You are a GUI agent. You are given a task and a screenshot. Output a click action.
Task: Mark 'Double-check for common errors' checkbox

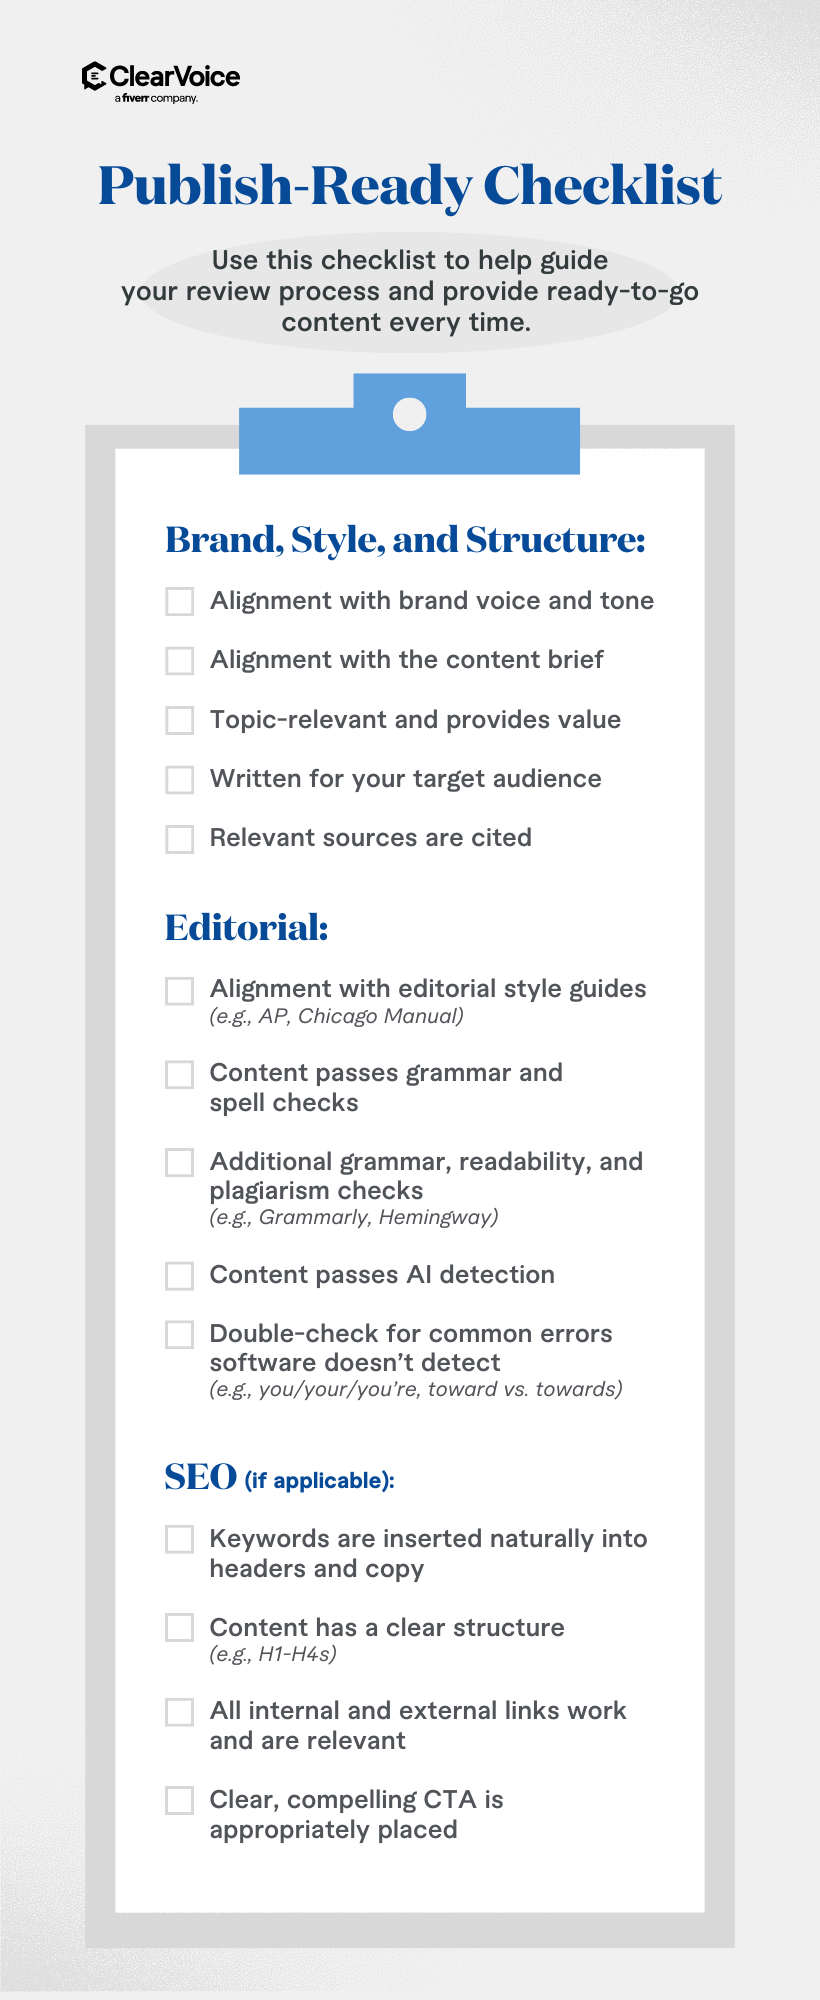click(x=180, y=1335)
